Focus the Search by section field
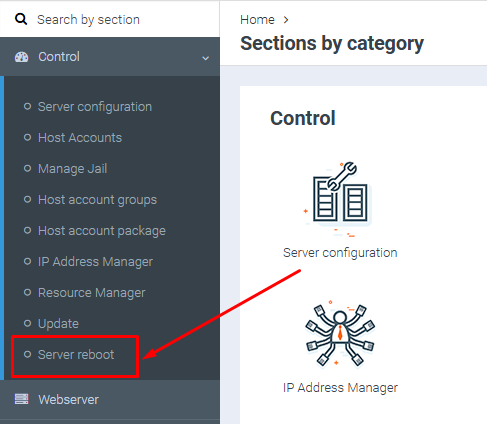The height and width of the screenshot is (424, 487). coord(110,19)
